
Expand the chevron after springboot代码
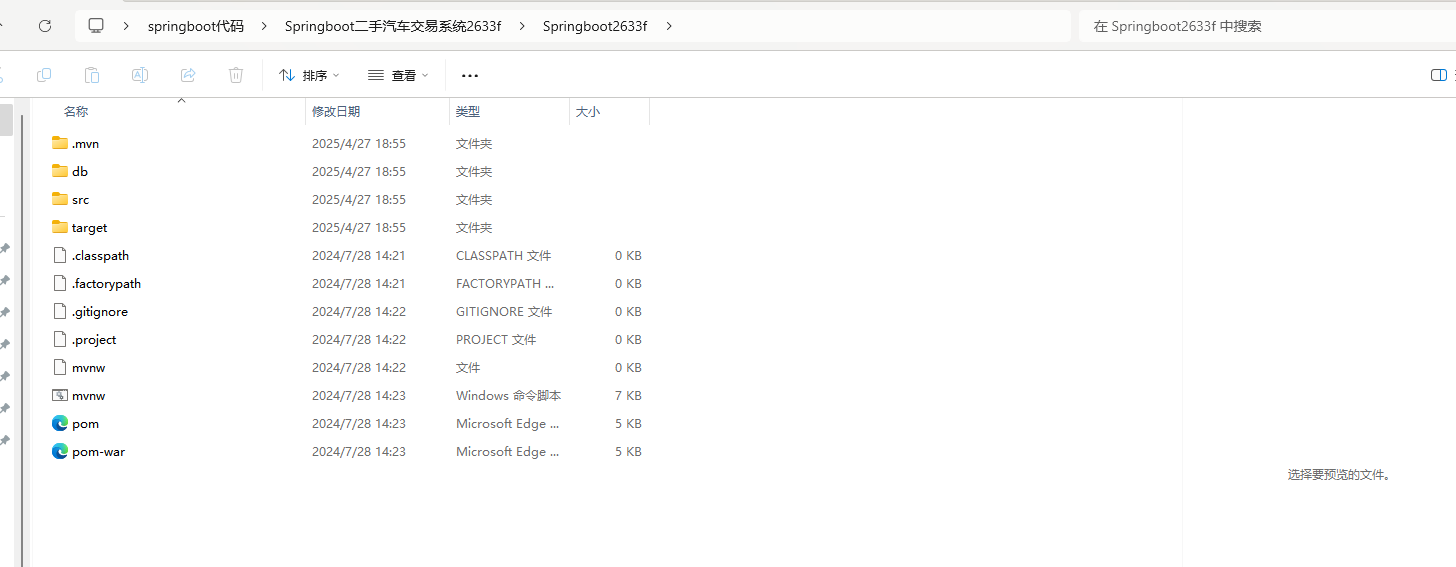(x=264, y=26)
